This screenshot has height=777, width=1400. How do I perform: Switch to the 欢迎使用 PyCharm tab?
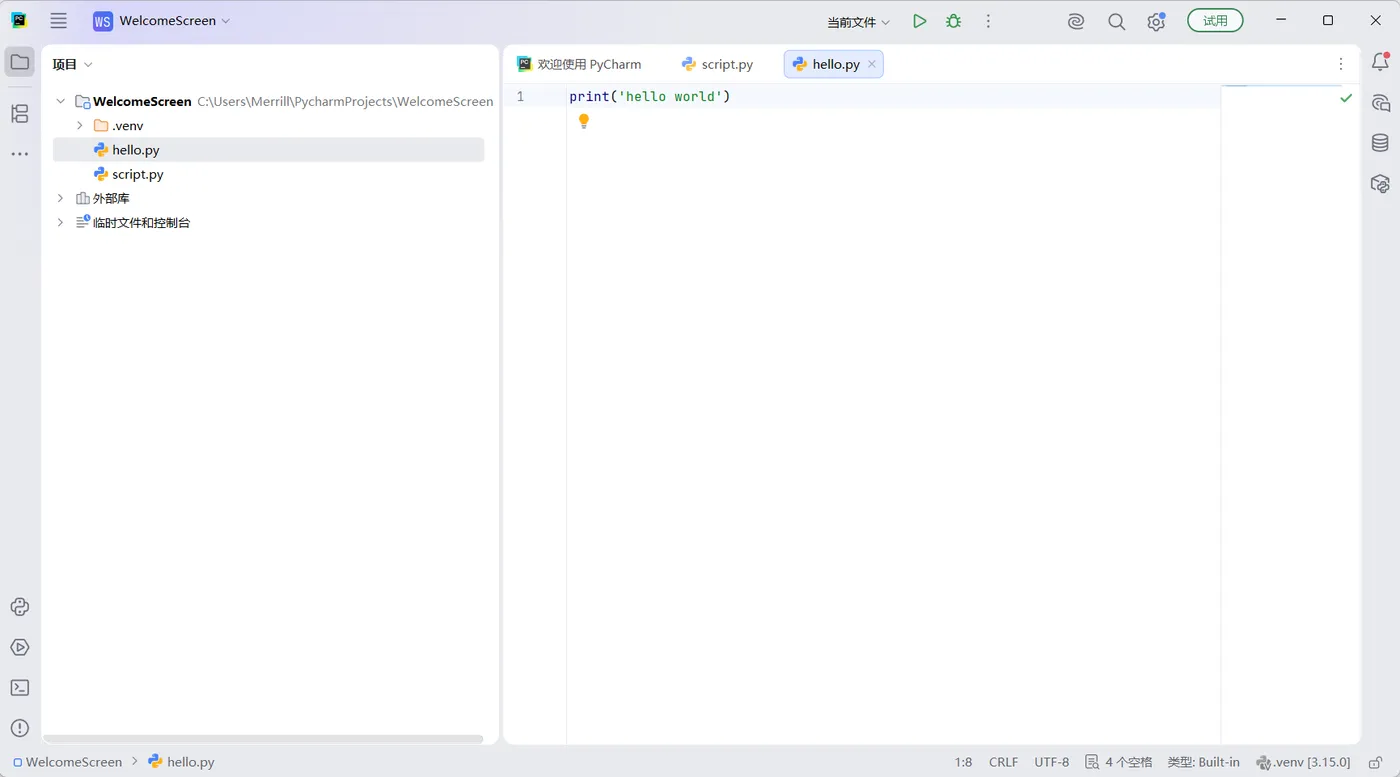point(579,64)
